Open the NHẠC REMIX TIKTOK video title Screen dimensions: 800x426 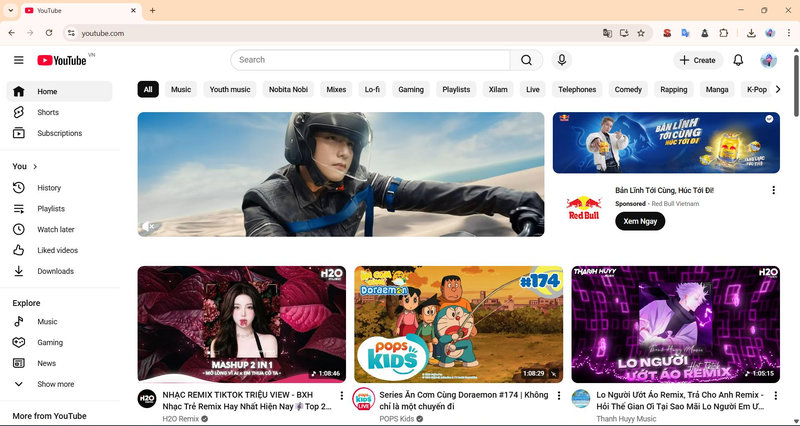pos(247,401)
